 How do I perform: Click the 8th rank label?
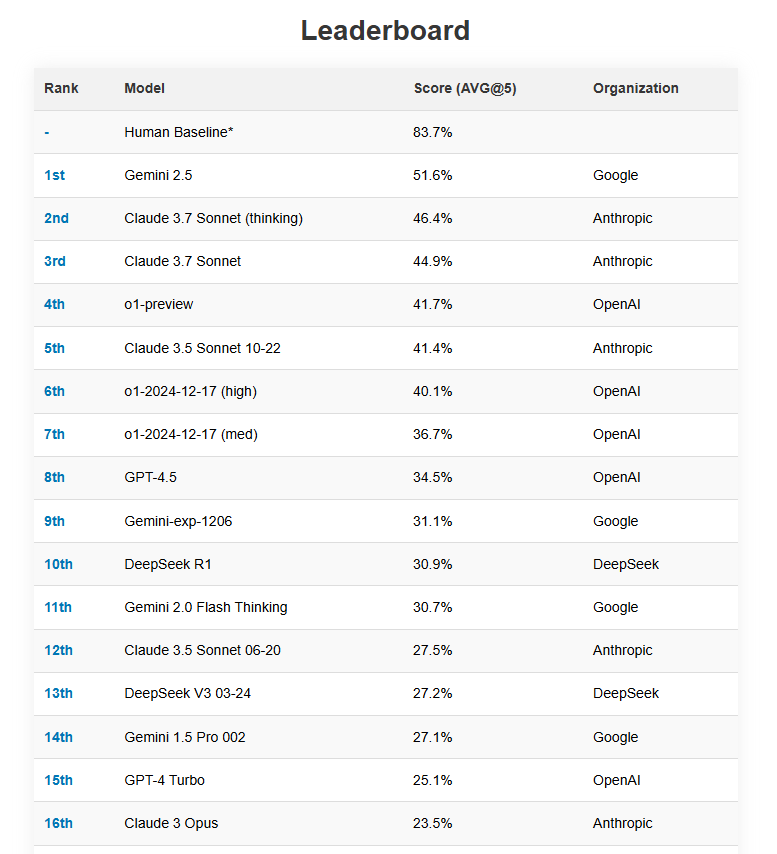(54, 478)
